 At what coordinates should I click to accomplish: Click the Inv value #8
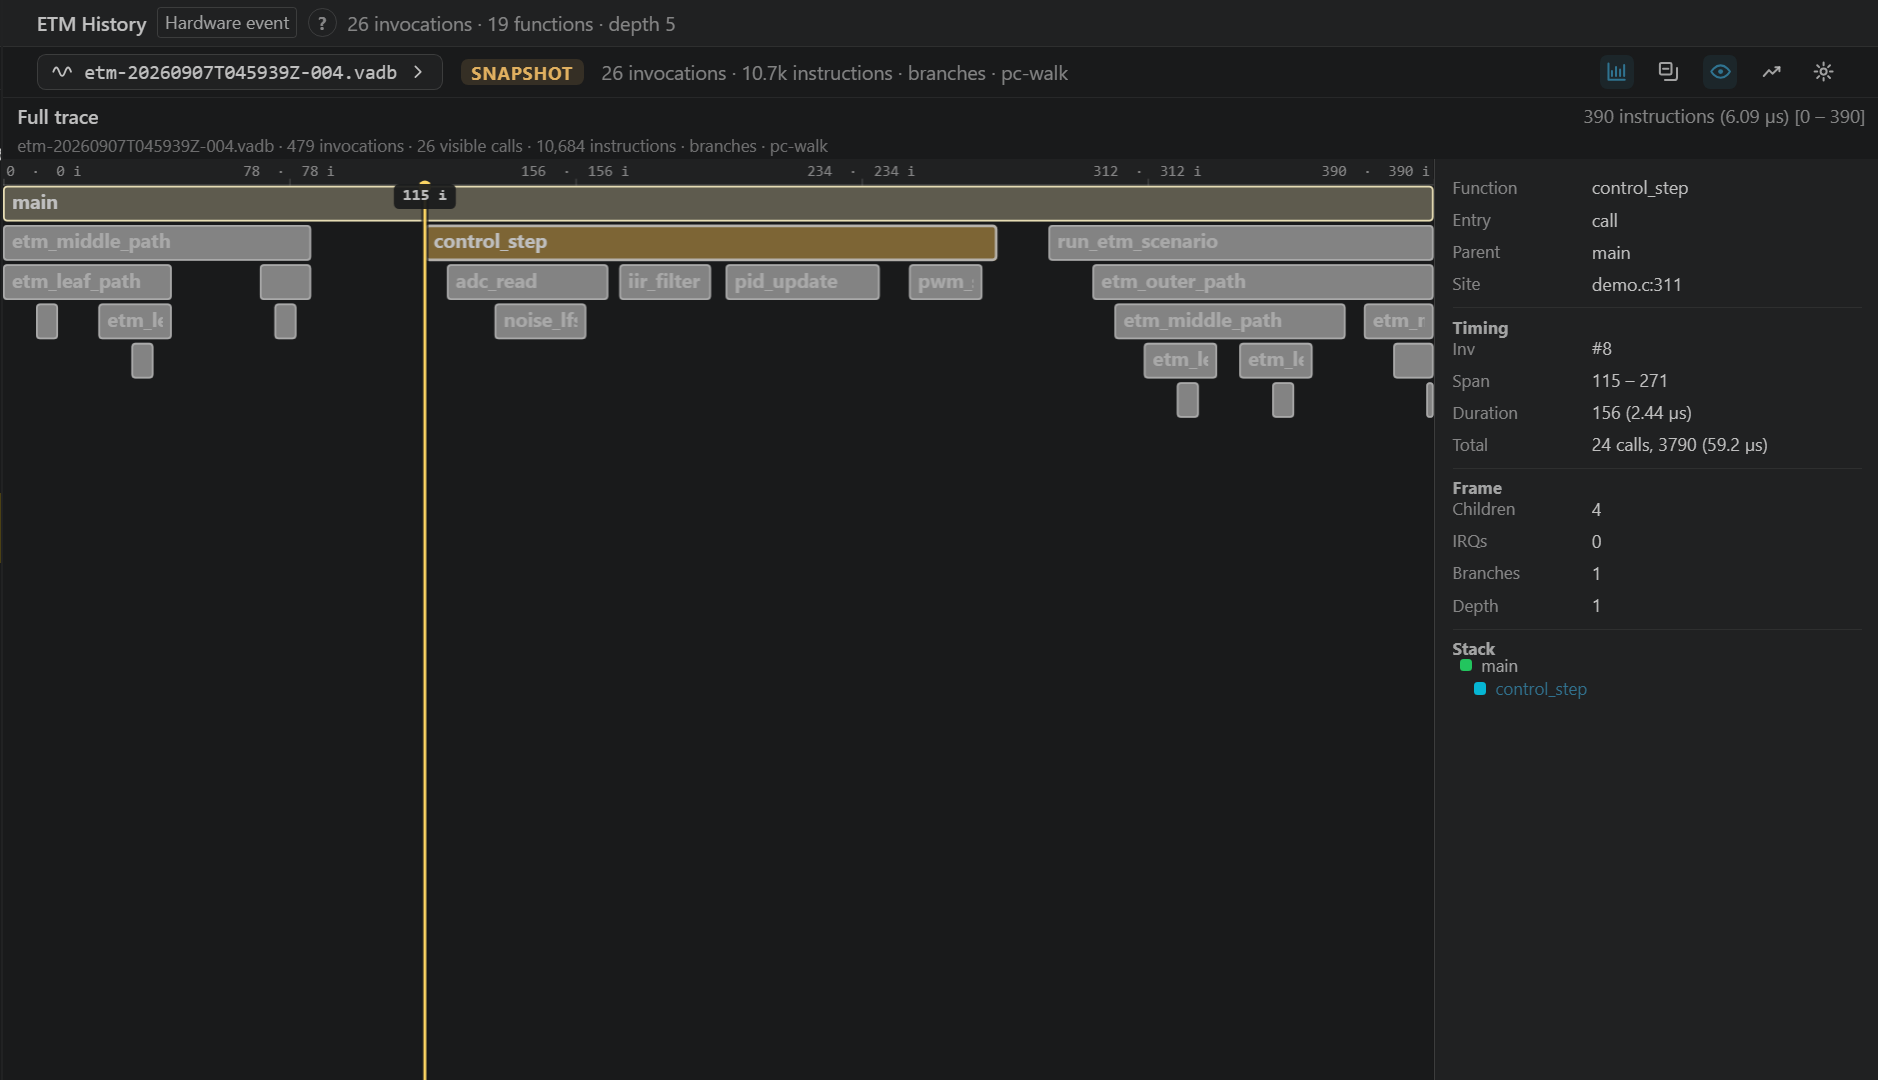(1602, 349)
